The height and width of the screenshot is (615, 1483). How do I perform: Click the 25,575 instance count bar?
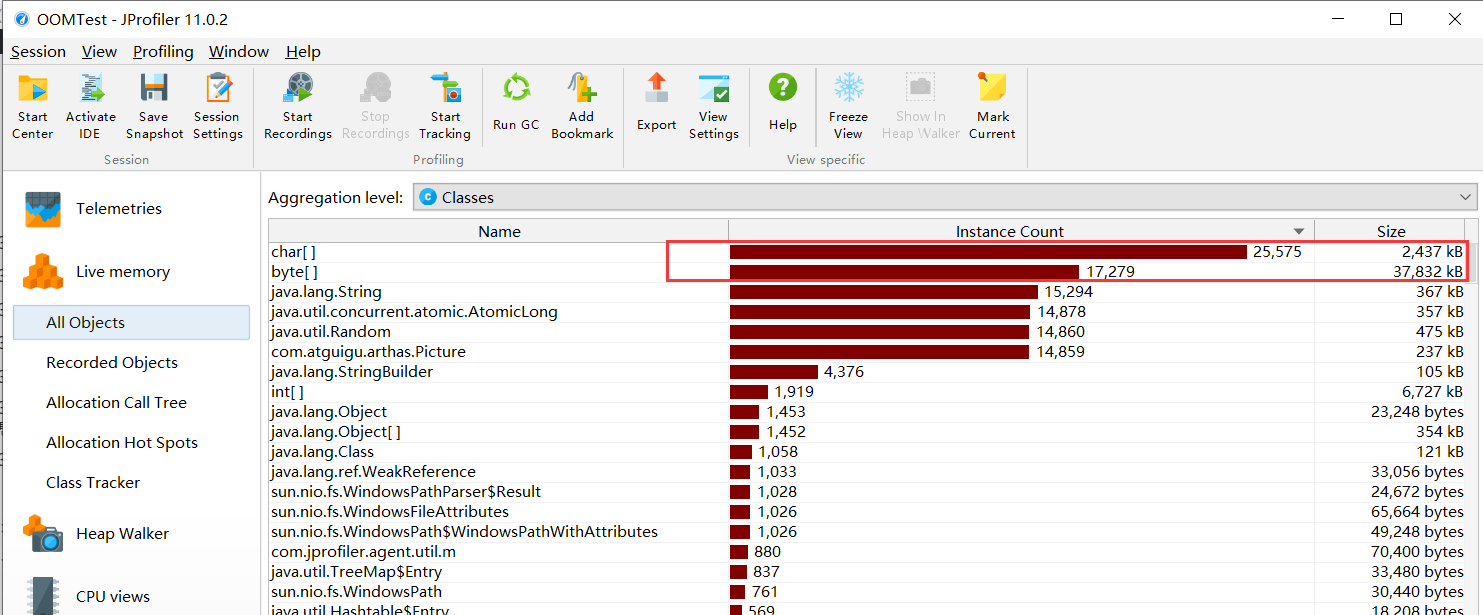(988, 252)
